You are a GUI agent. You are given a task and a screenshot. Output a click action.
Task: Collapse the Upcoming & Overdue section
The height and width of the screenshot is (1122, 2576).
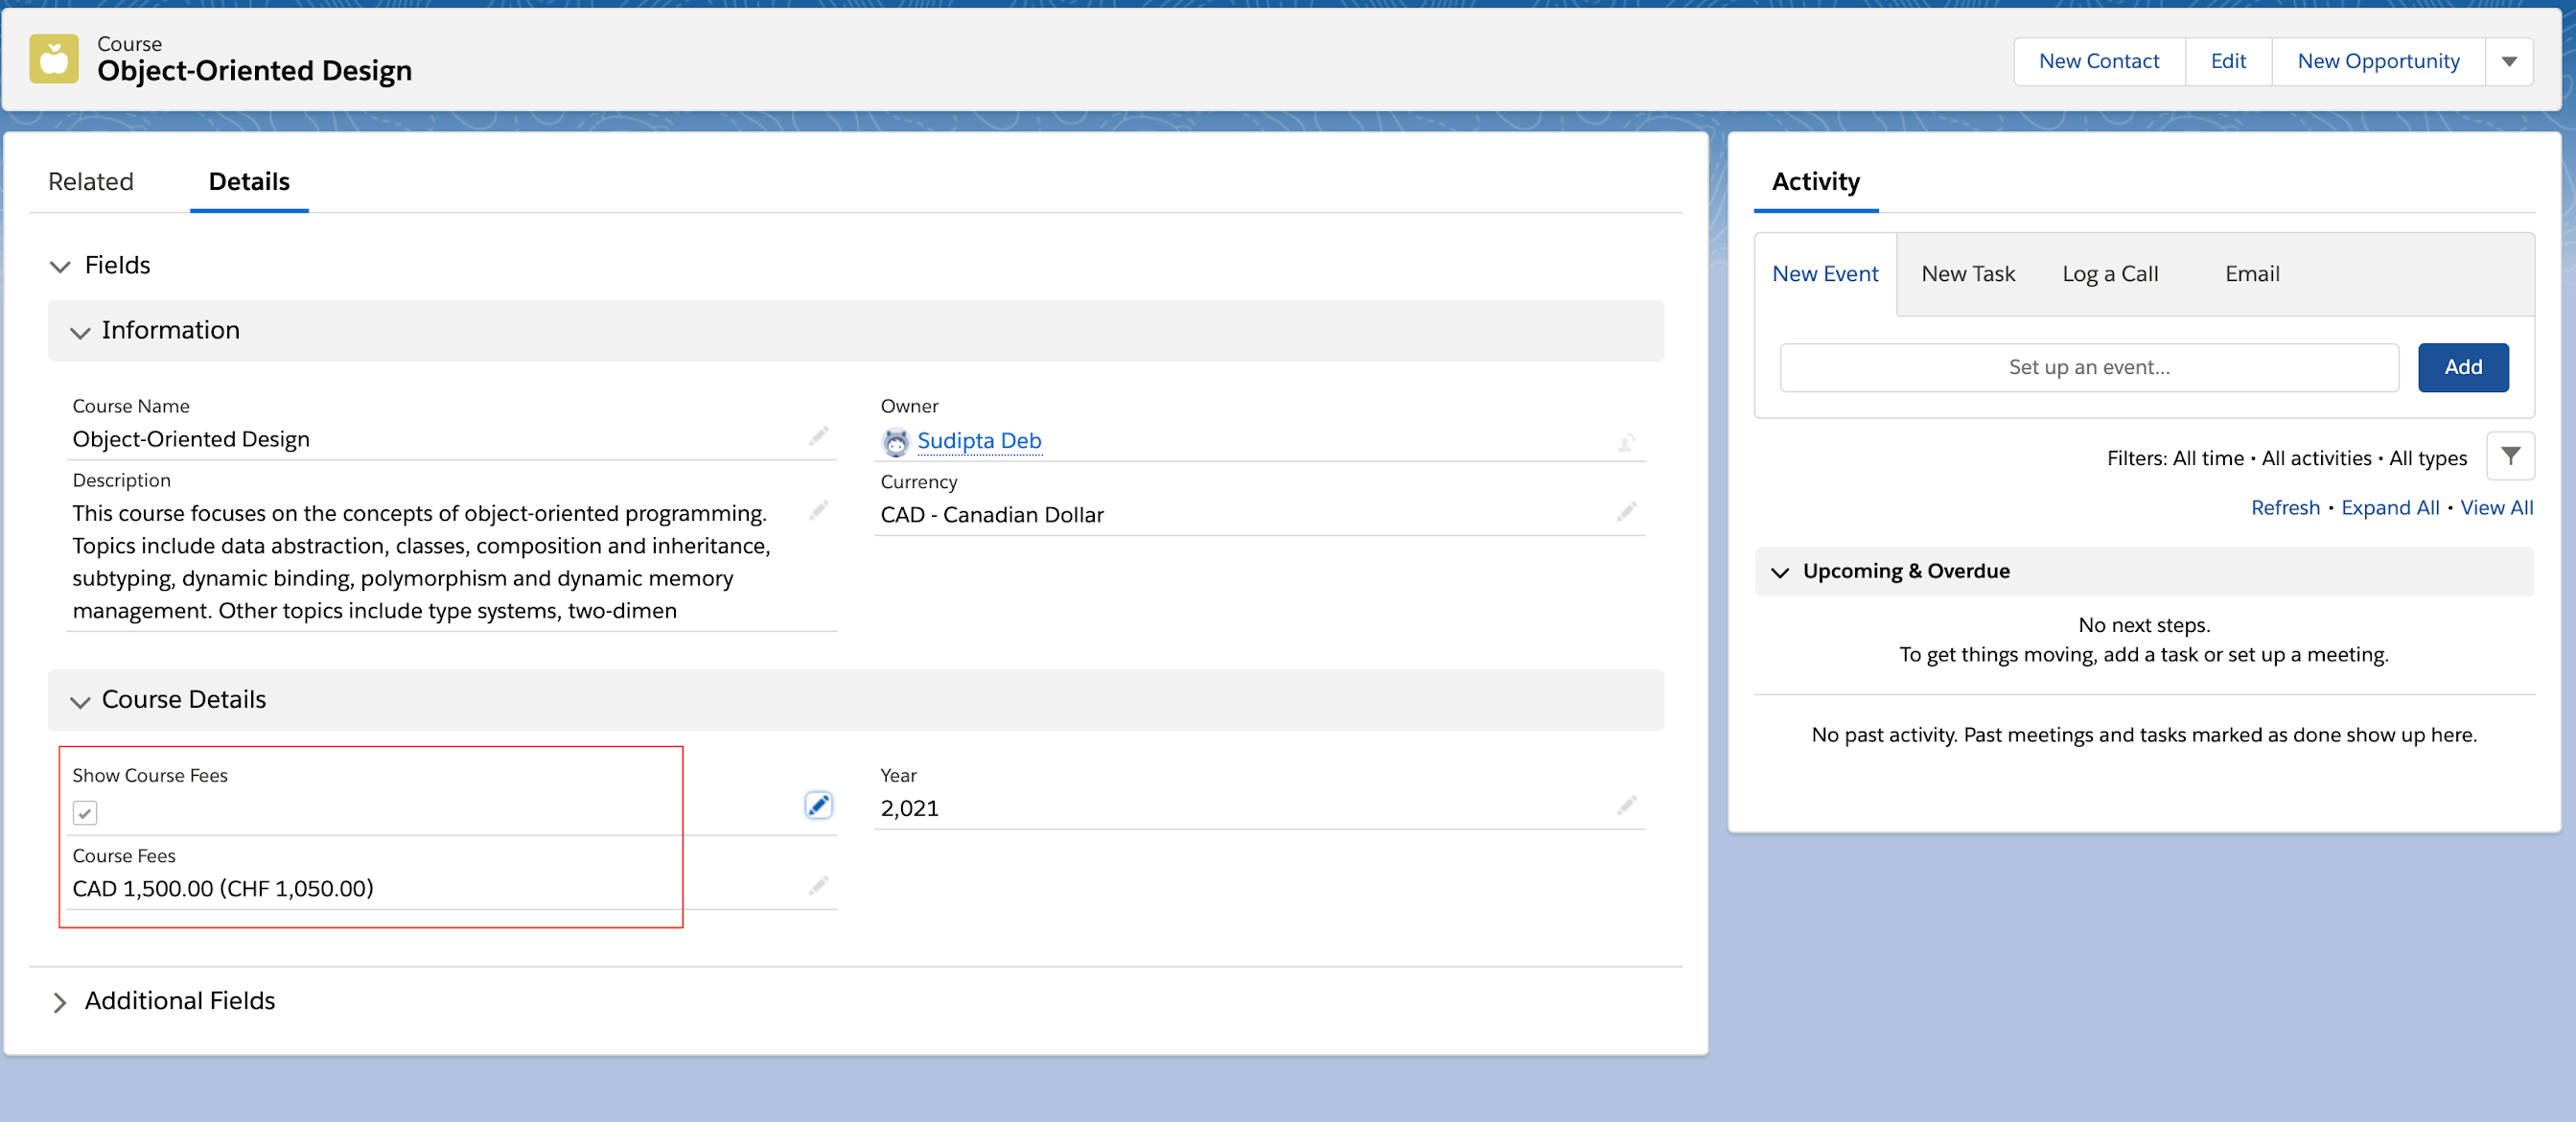1781,572
